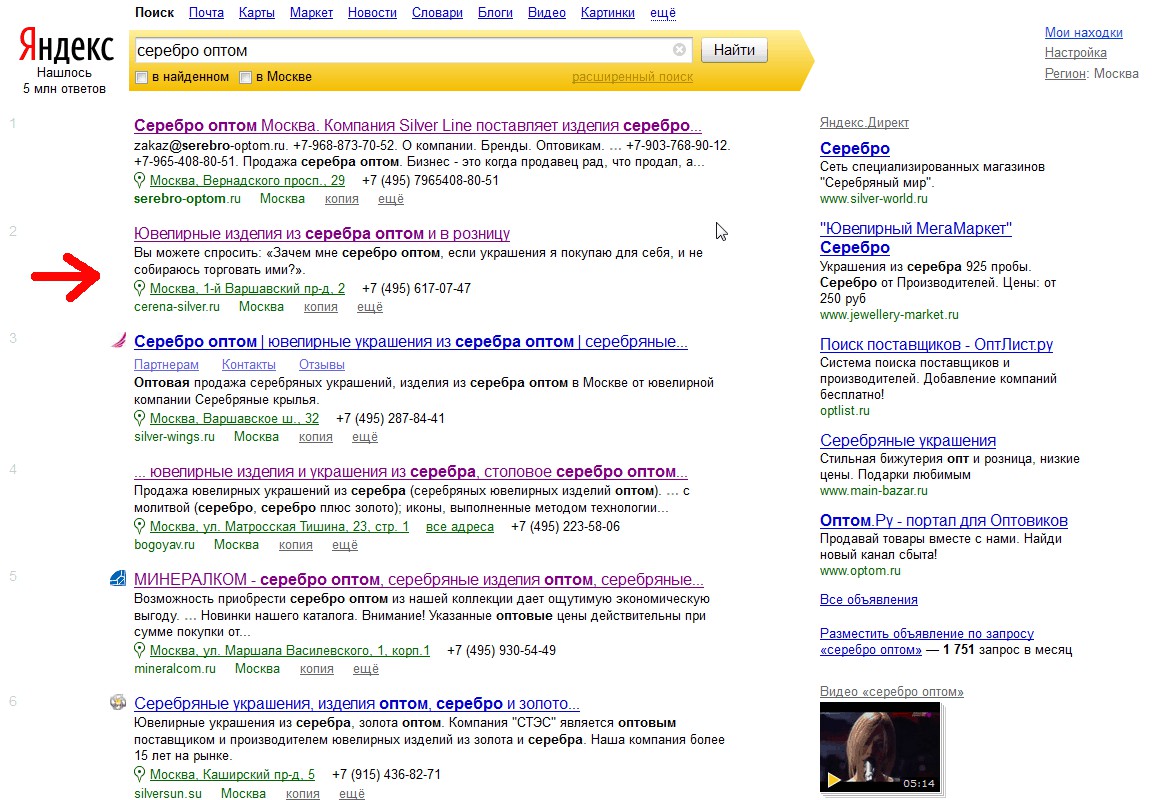Expand 'ещё' under the bogoyav.ru result
Image resolution: width=1152 pixels, height=800 pixels.
(345, 545)
